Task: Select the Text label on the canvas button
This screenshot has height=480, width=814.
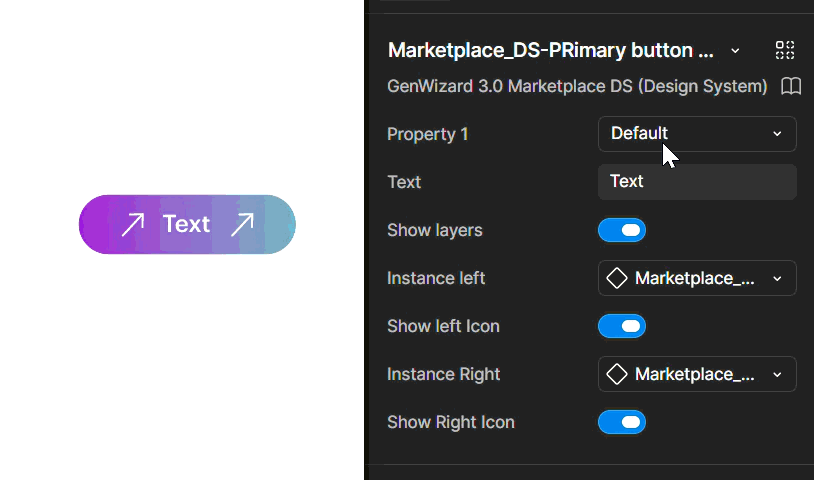Action: (186, 224)
